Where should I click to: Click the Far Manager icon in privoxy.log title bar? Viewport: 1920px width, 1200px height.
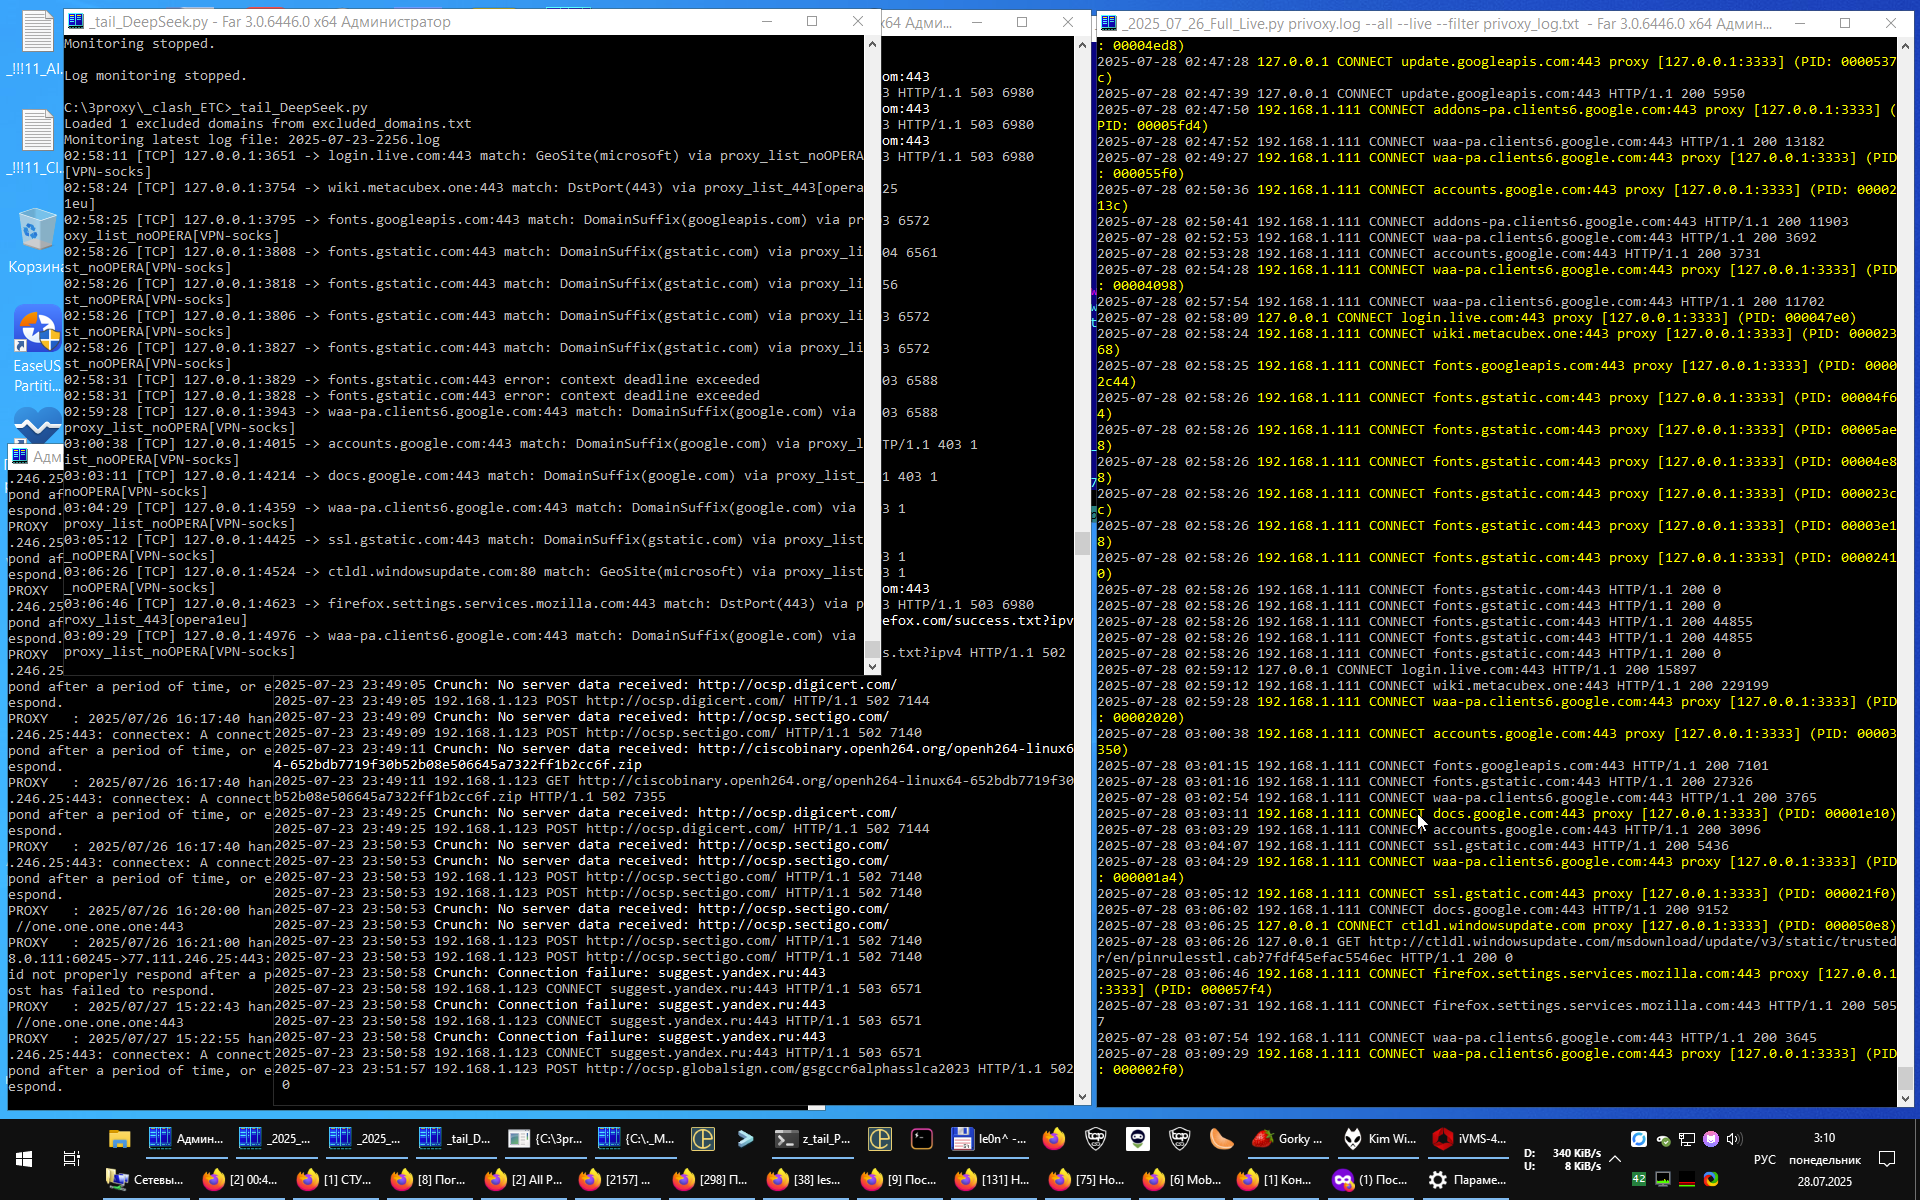point(1108,22)
